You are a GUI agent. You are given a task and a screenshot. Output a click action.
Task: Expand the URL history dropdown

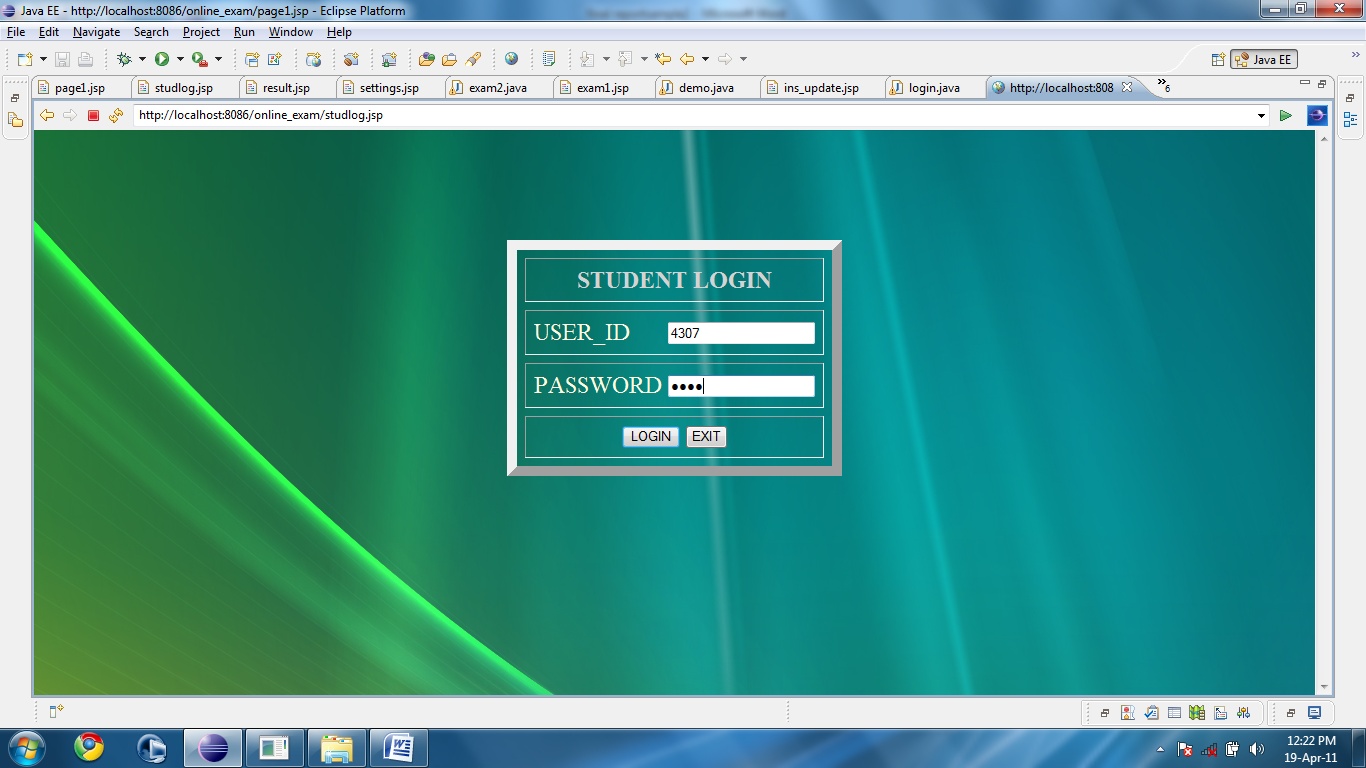(x=1261, y=116)
